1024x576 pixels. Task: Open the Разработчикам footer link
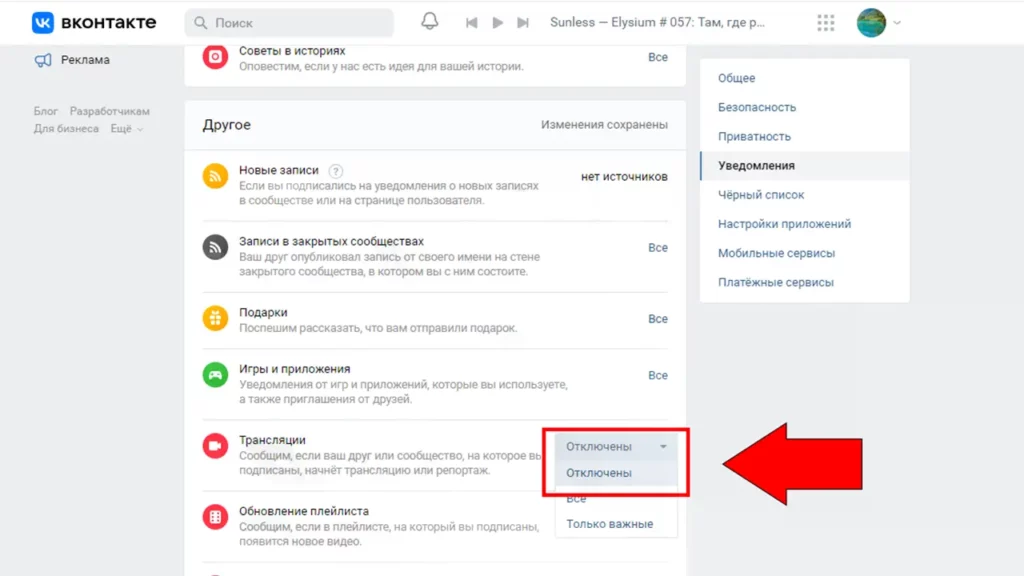pyautogui.click(x=109, y=112)
